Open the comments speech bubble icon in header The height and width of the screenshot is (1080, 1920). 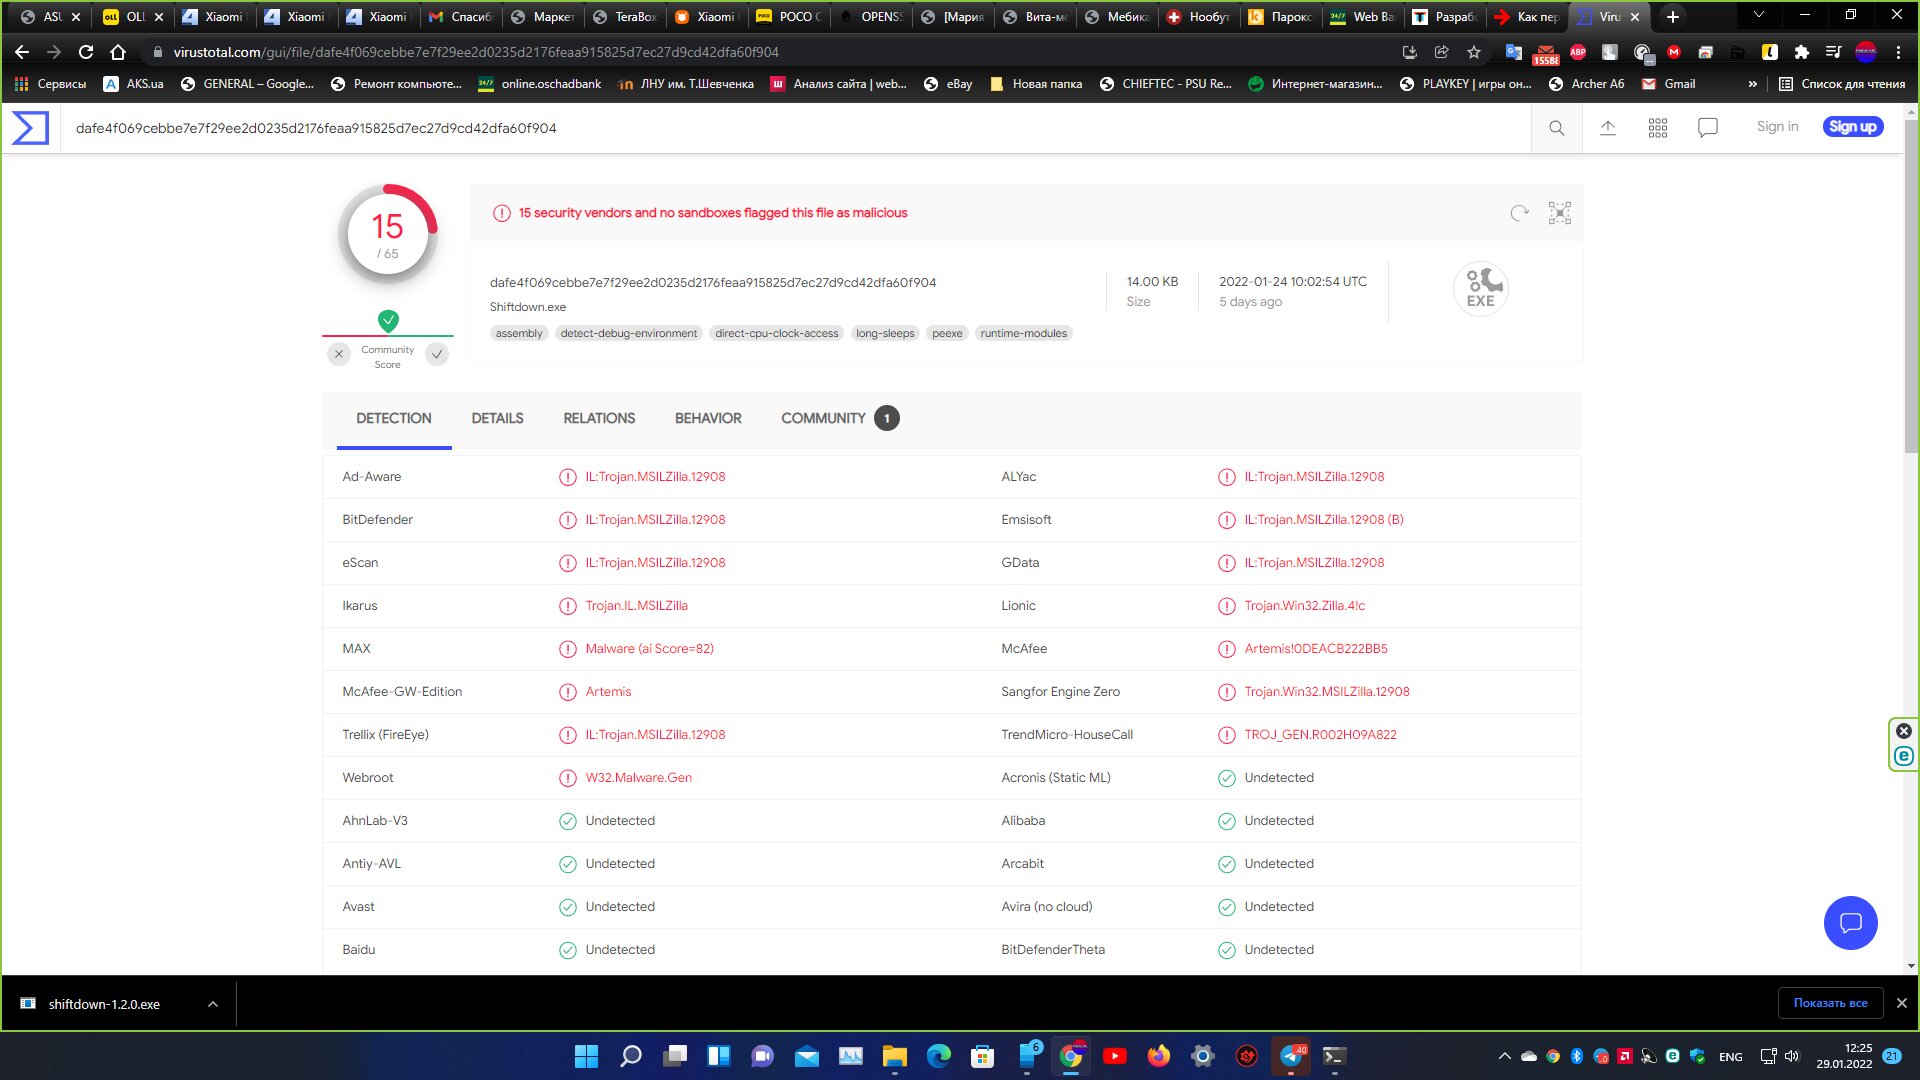tap(1708, 128)
